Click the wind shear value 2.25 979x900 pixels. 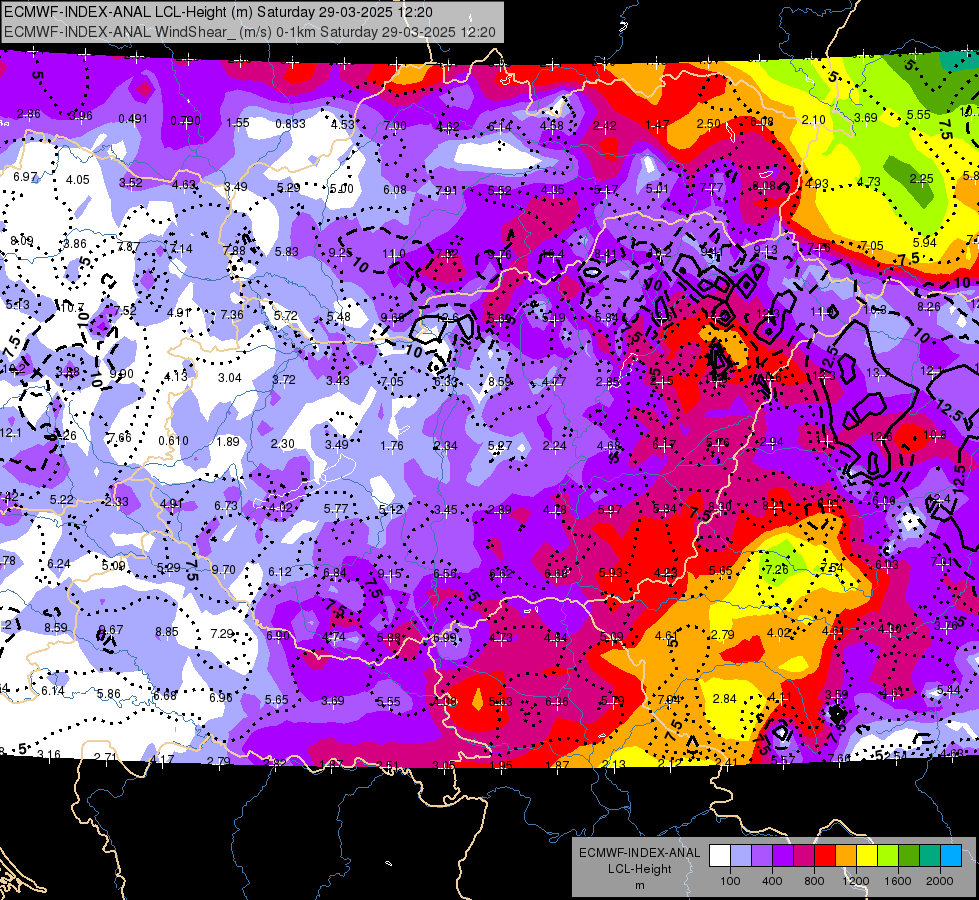tap(922, 179)
